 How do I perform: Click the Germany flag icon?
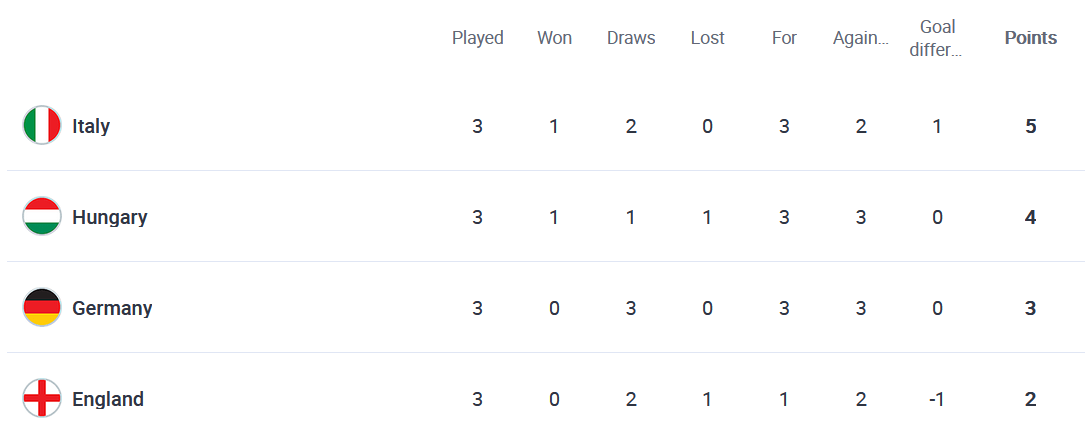42,307
